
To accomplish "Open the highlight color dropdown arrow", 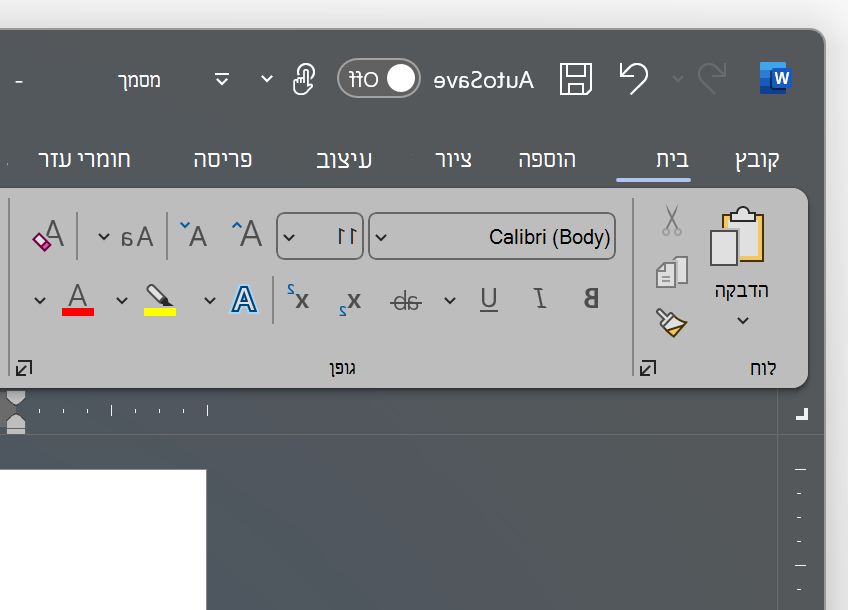I will [x=122, y=300].
